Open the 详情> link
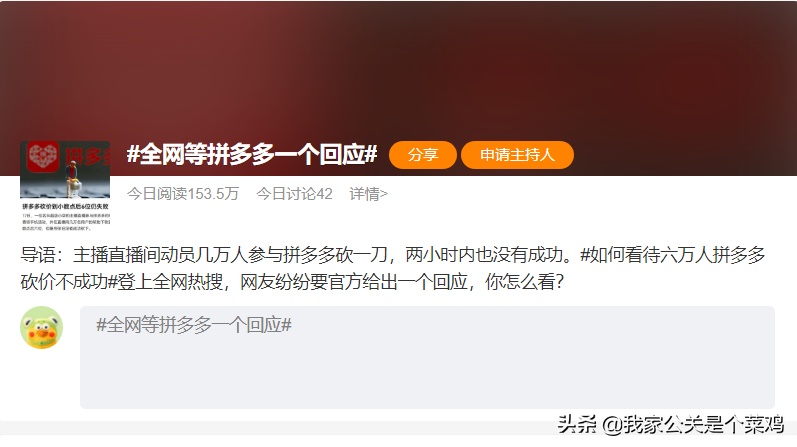The width and height of the screenshot is (797, 447). tap(369, 194)
